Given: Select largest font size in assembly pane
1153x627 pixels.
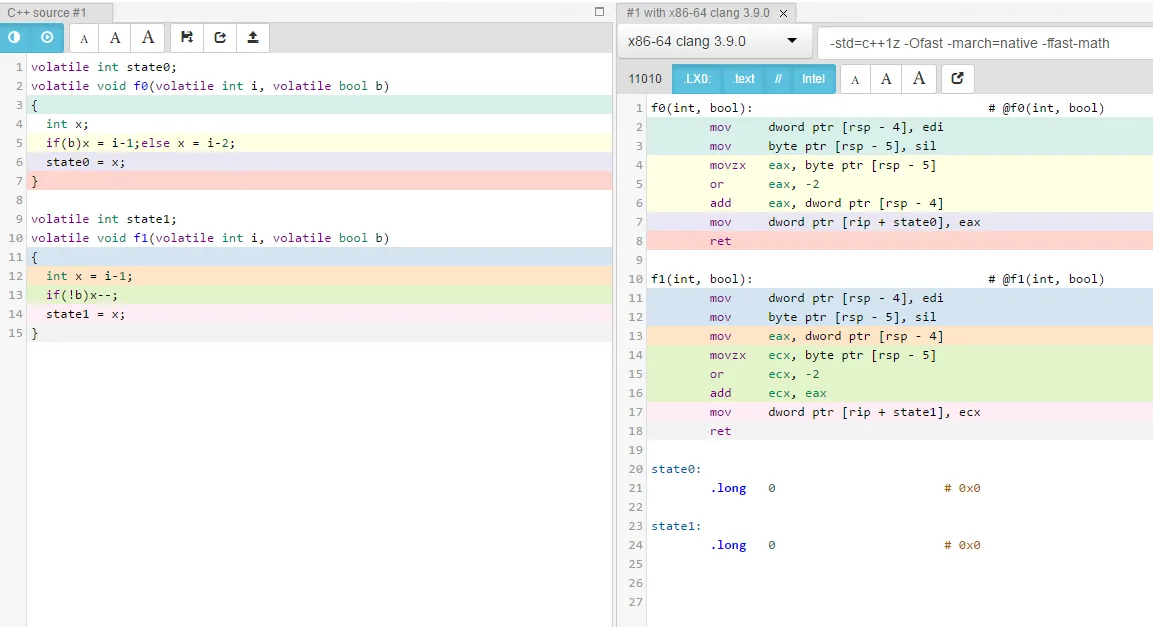Looking at the screenshot, I should (918, 79).
